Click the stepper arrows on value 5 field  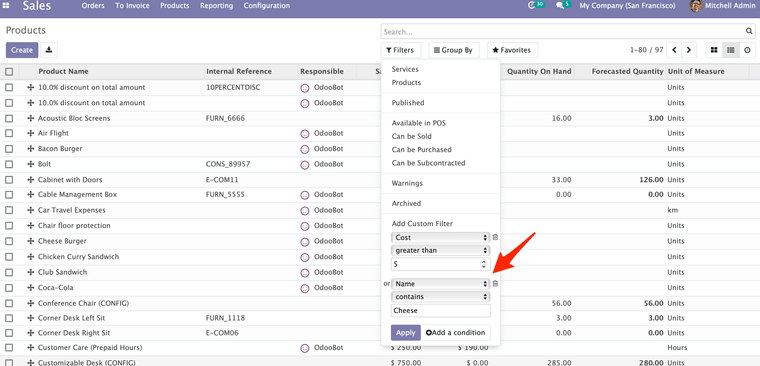(483, 264)
